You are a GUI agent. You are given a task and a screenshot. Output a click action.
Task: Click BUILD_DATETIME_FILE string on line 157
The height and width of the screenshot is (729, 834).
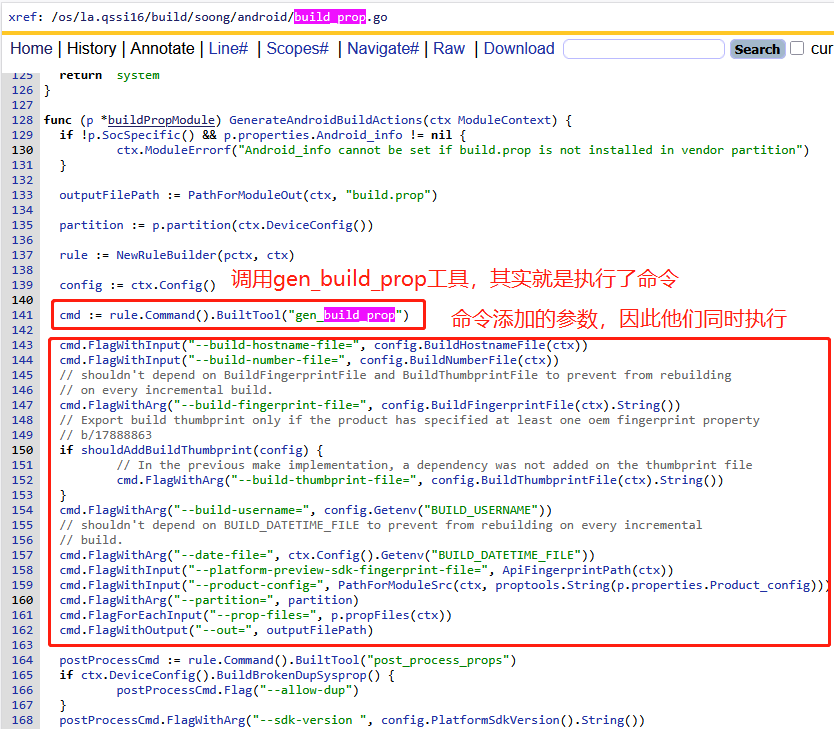[506, 555]
